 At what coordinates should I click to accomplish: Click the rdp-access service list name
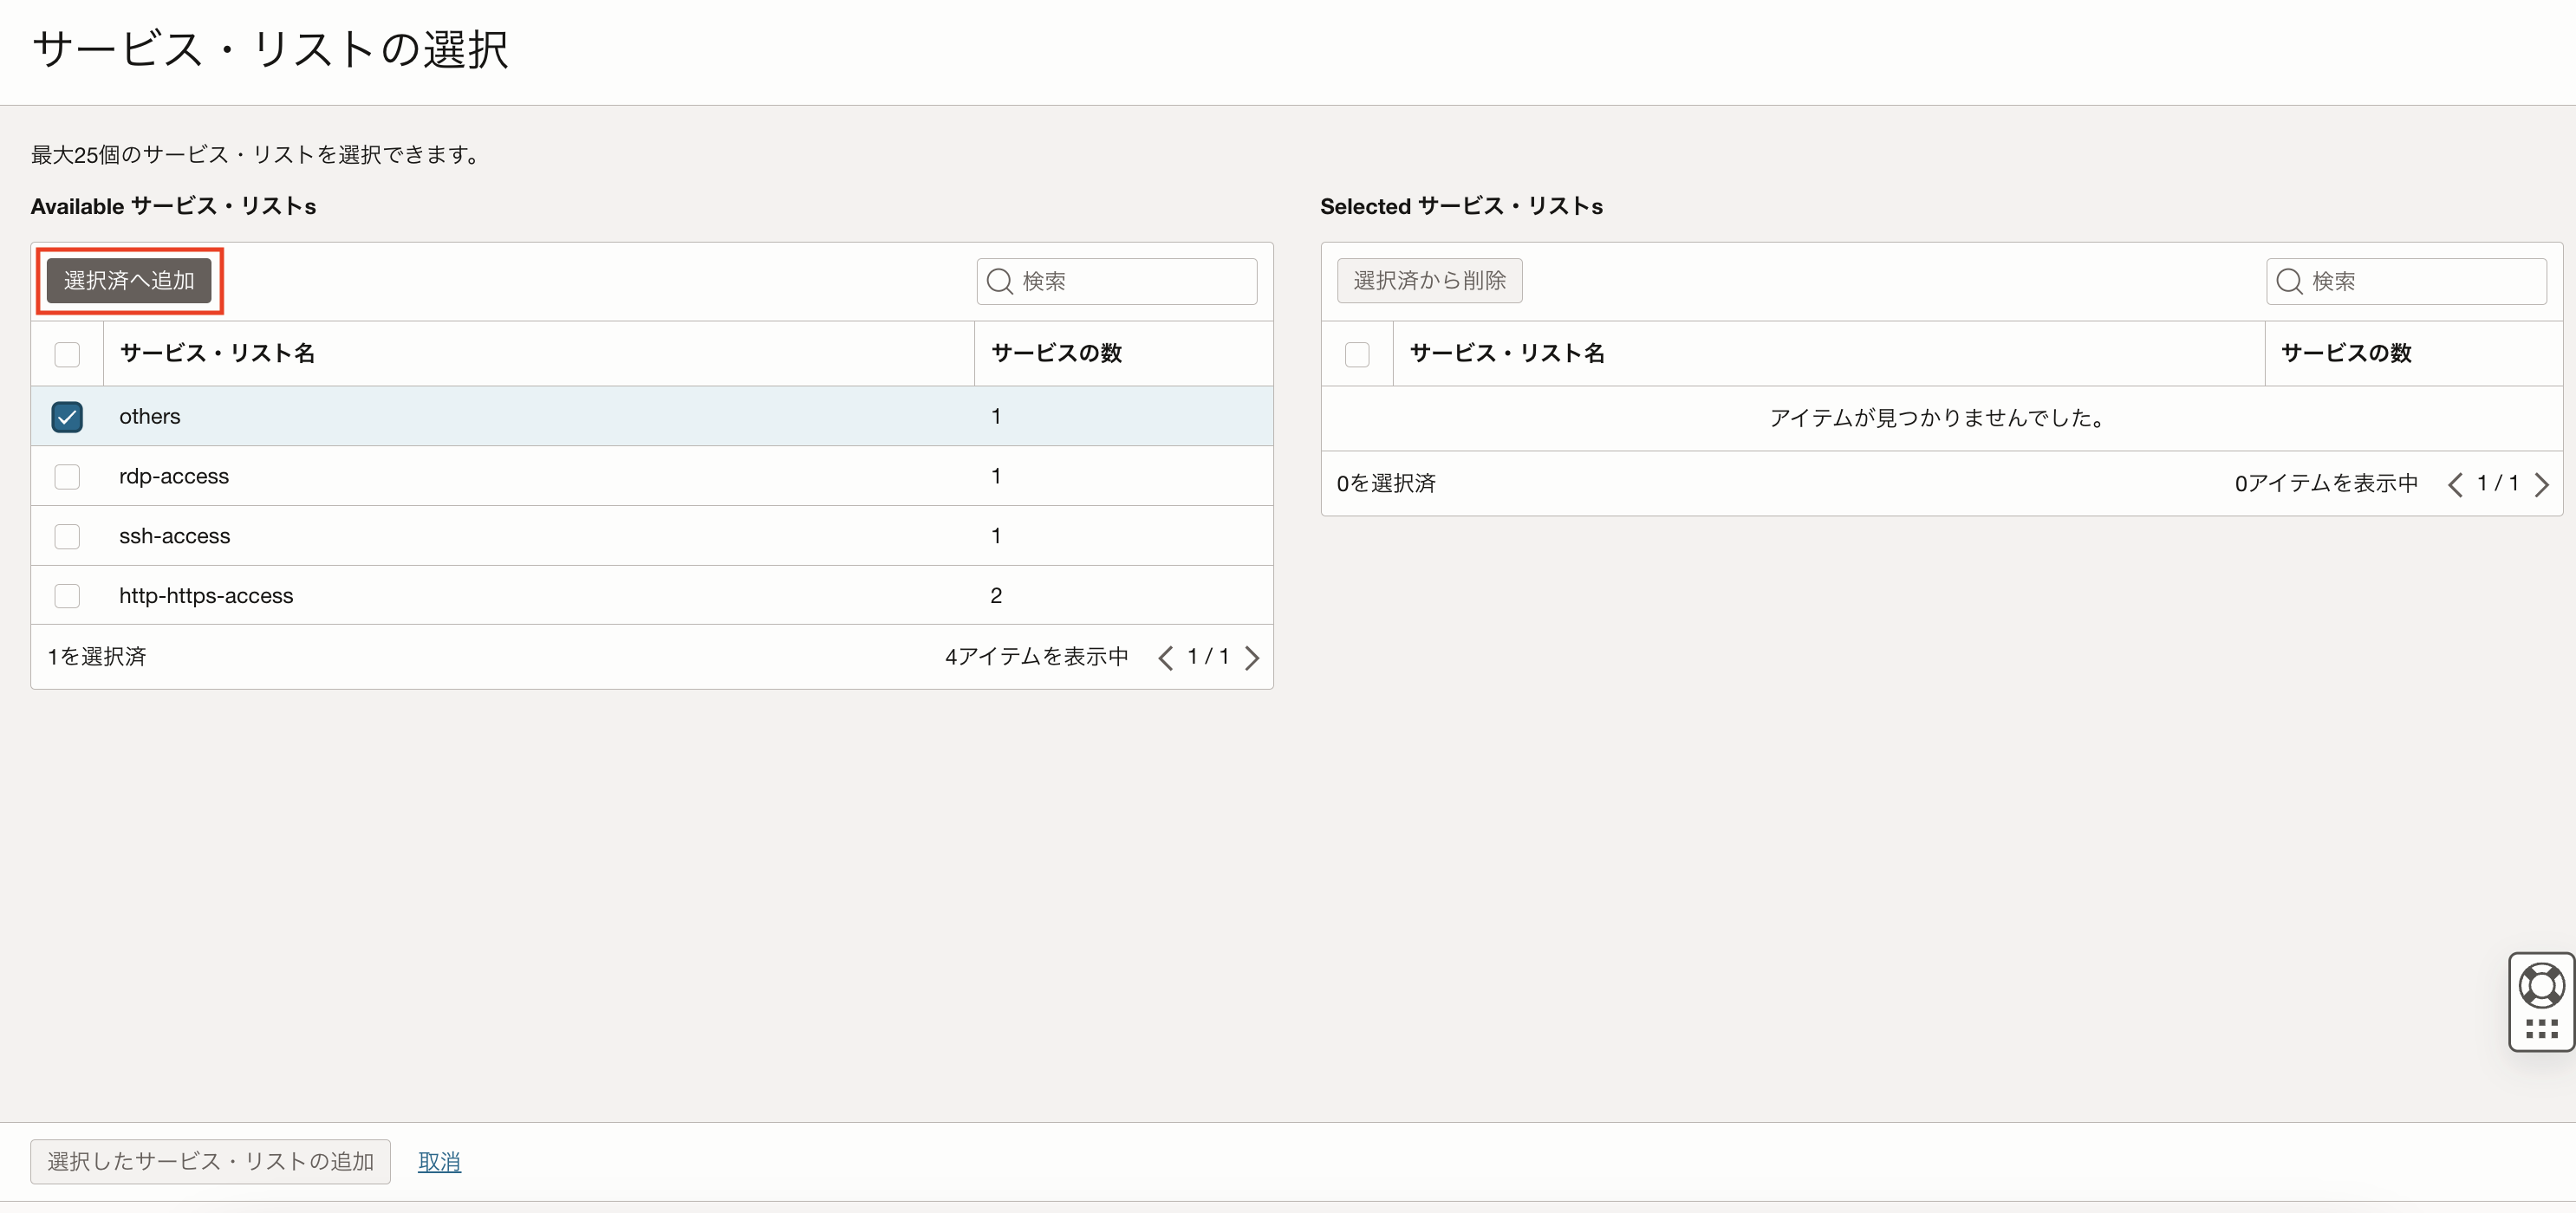coord(174,476)
